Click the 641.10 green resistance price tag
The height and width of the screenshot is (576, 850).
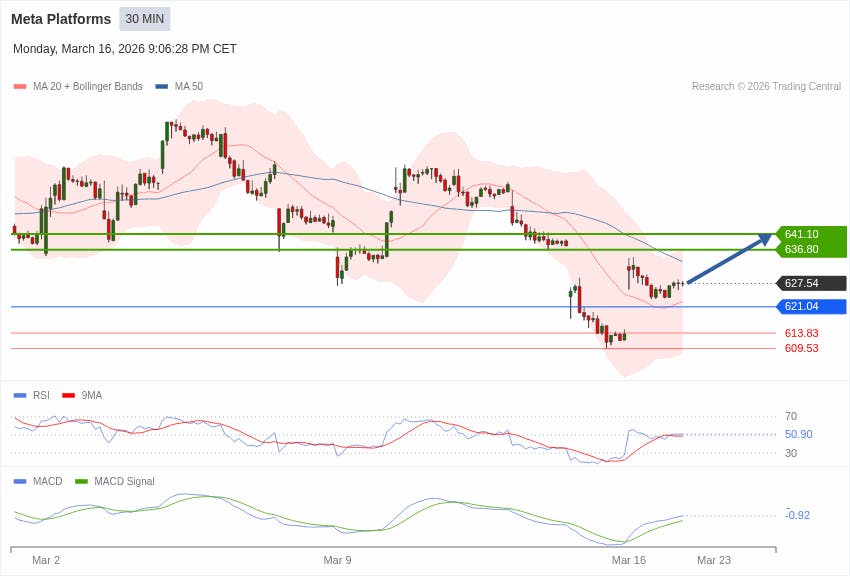pos(811,234)
